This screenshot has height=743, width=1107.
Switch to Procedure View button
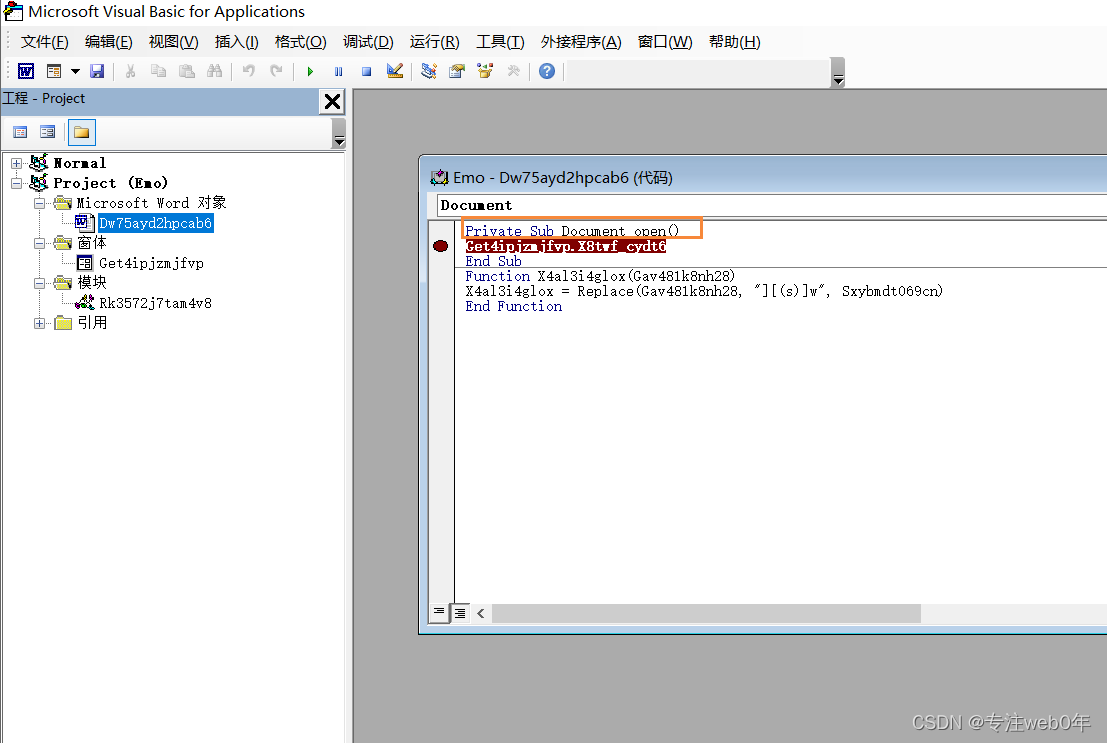(x=439, y=612)
